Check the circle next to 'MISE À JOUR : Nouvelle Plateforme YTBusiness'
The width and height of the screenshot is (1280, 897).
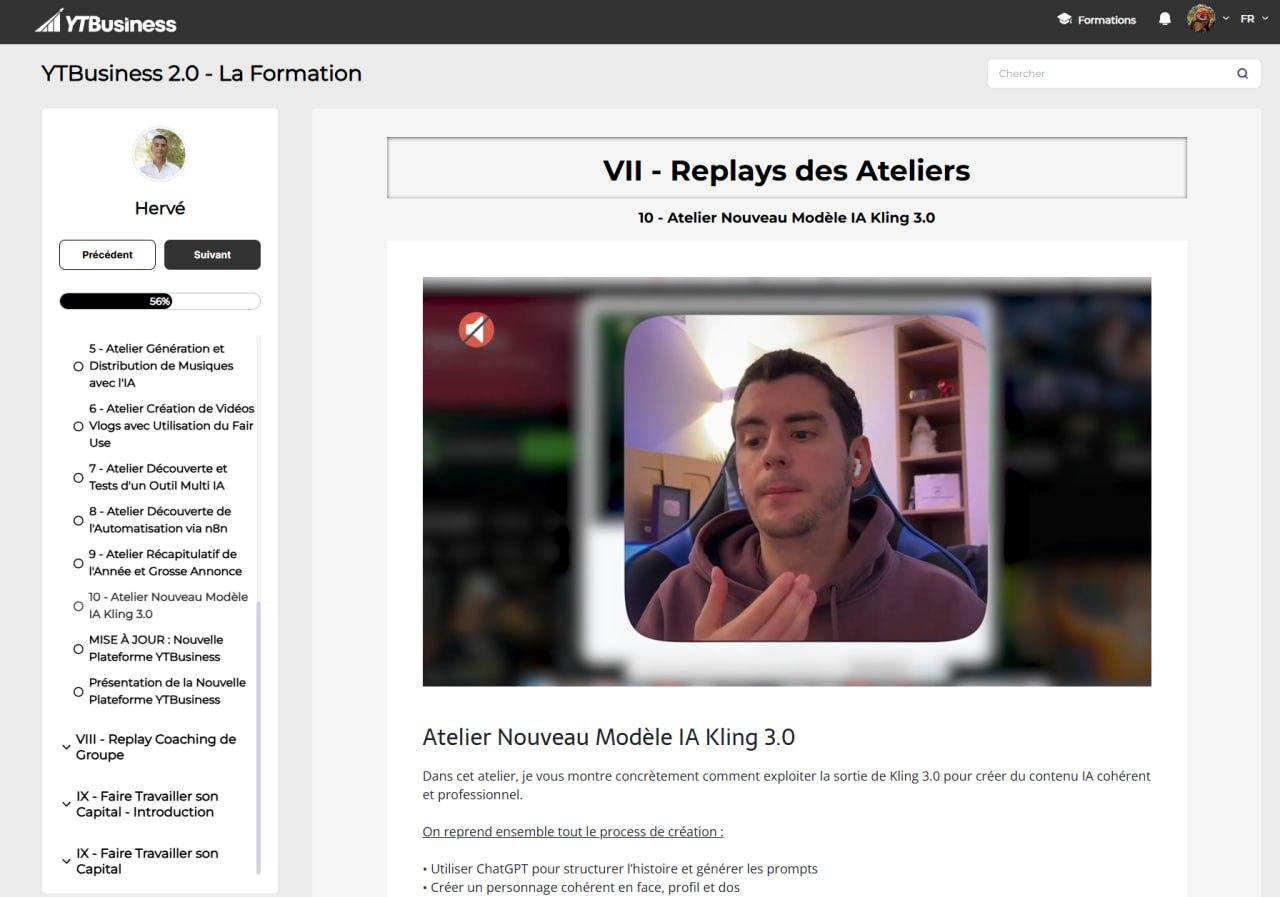tap(78, 648)
